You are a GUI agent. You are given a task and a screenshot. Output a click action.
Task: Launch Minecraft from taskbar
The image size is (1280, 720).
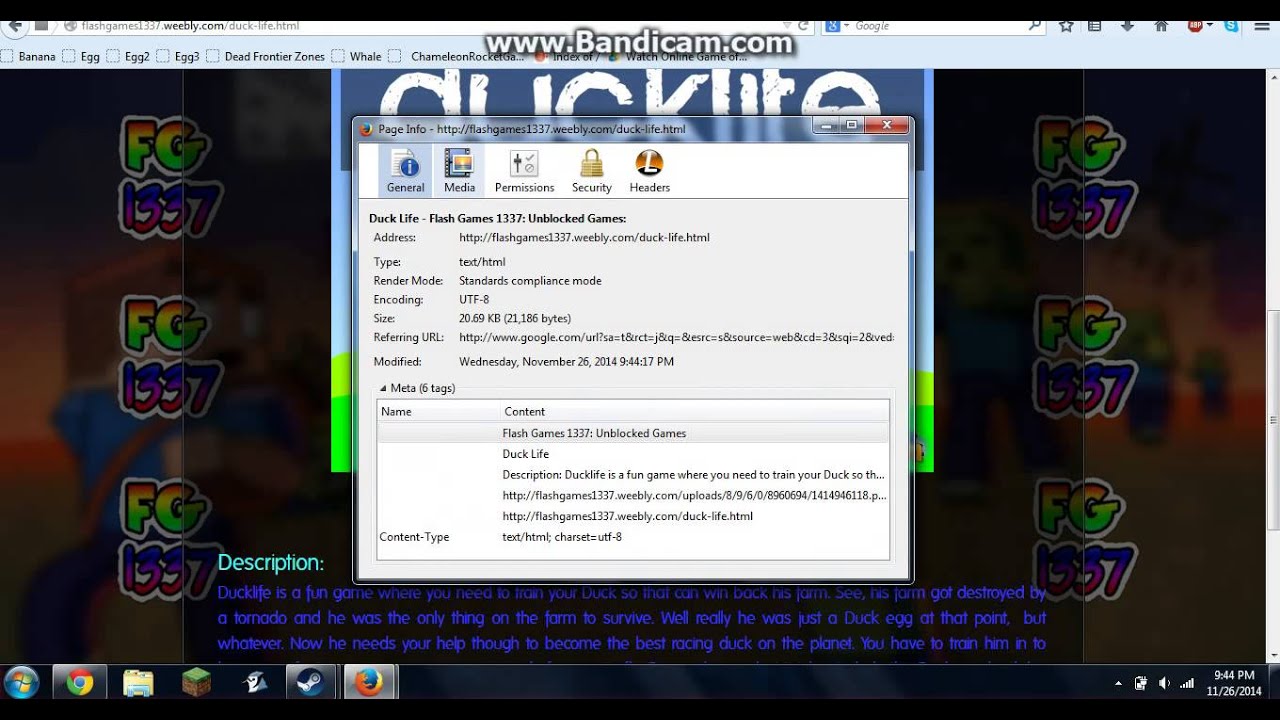click(196, 683)
